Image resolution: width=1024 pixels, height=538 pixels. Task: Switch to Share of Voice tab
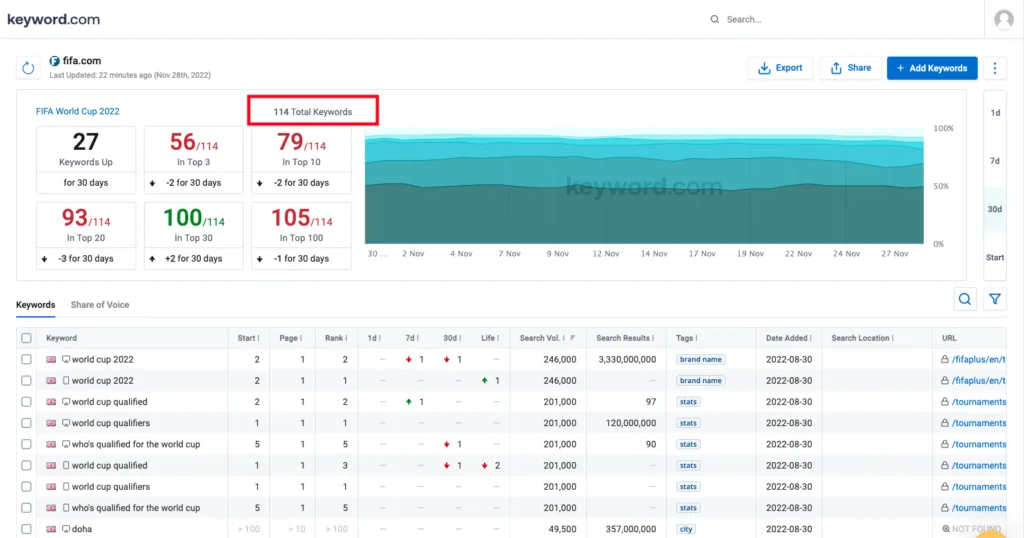point(100,305)
